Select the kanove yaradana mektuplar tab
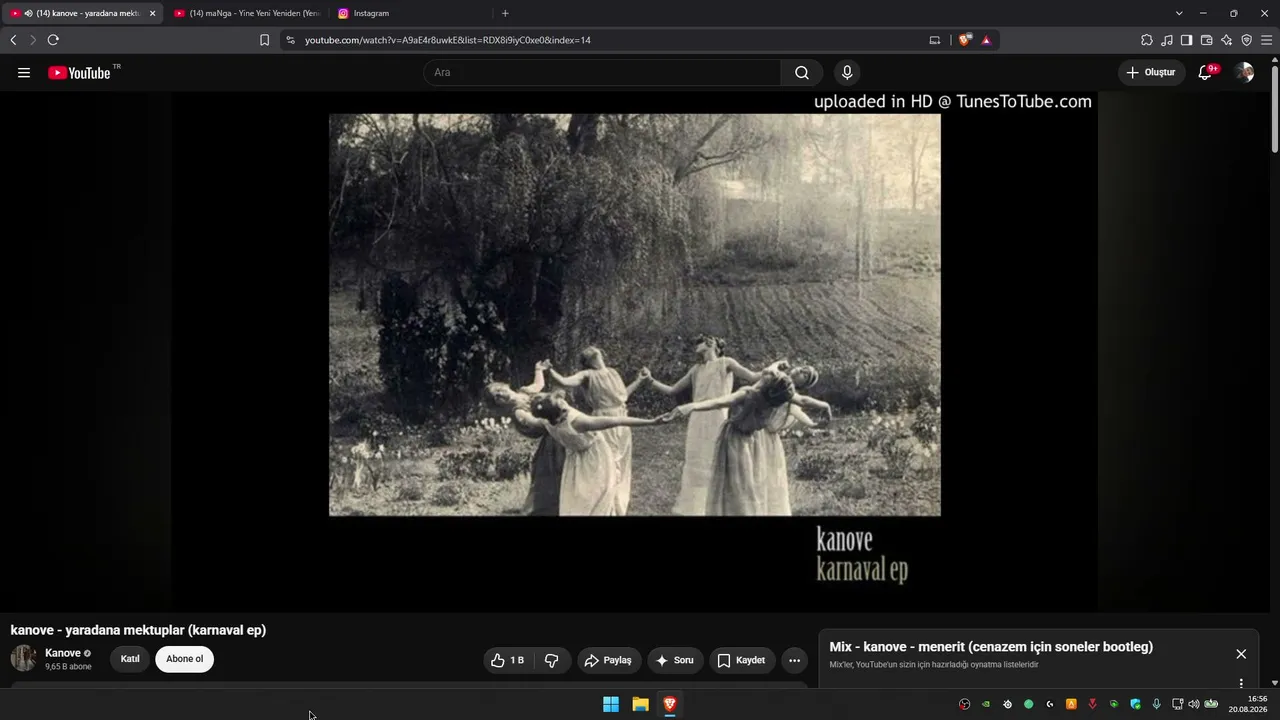Screen dimensions: 1280x720 tap(82, 13)
